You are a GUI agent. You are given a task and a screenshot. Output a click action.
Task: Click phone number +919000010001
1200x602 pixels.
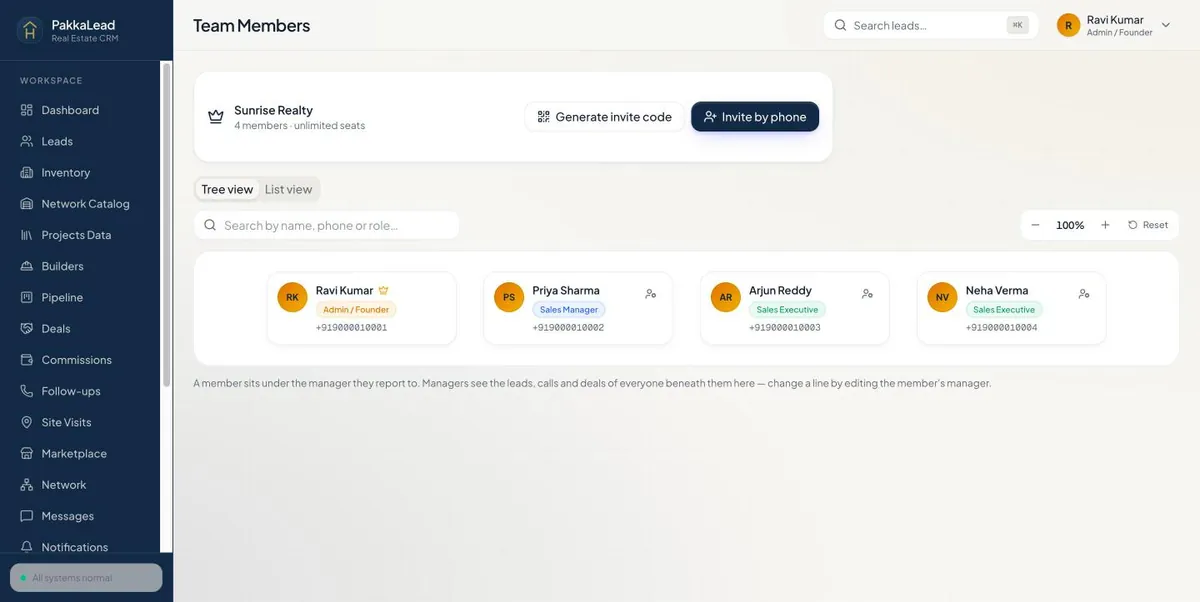point(351,327)
